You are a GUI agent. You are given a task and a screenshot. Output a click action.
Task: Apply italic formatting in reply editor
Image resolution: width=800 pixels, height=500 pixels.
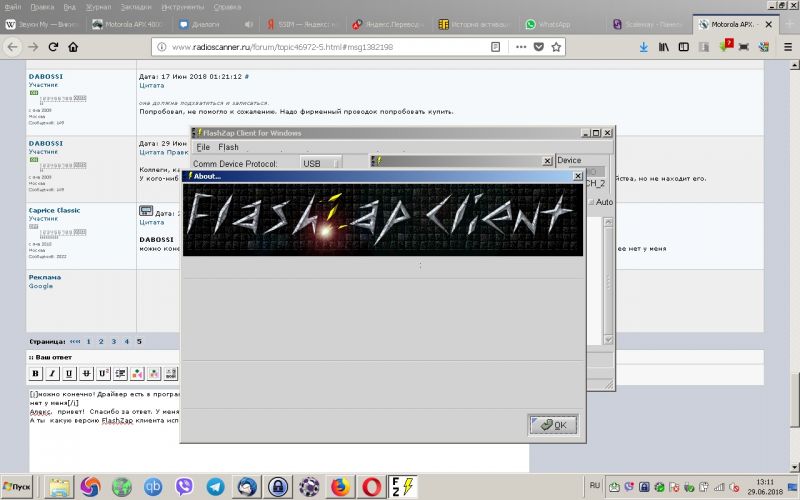coord(52,373)
